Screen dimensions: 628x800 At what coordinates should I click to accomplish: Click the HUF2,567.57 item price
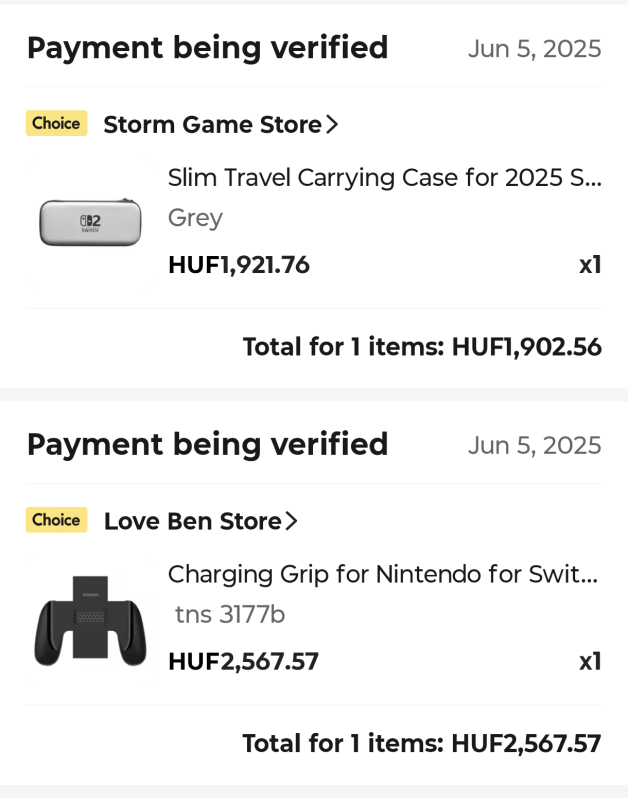click(243, 661)
